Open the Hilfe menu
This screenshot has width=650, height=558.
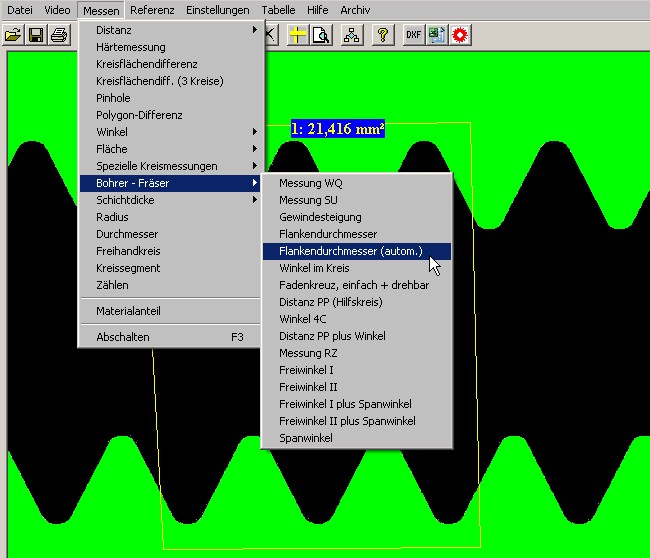pyautogui.click(x=318, y=10)
